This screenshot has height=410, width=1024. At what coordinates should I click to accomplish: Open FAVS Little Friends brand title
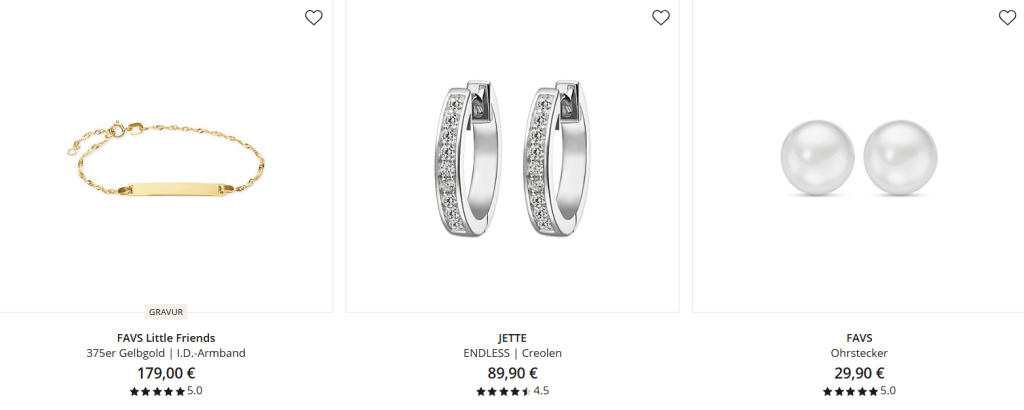(166, 338)
